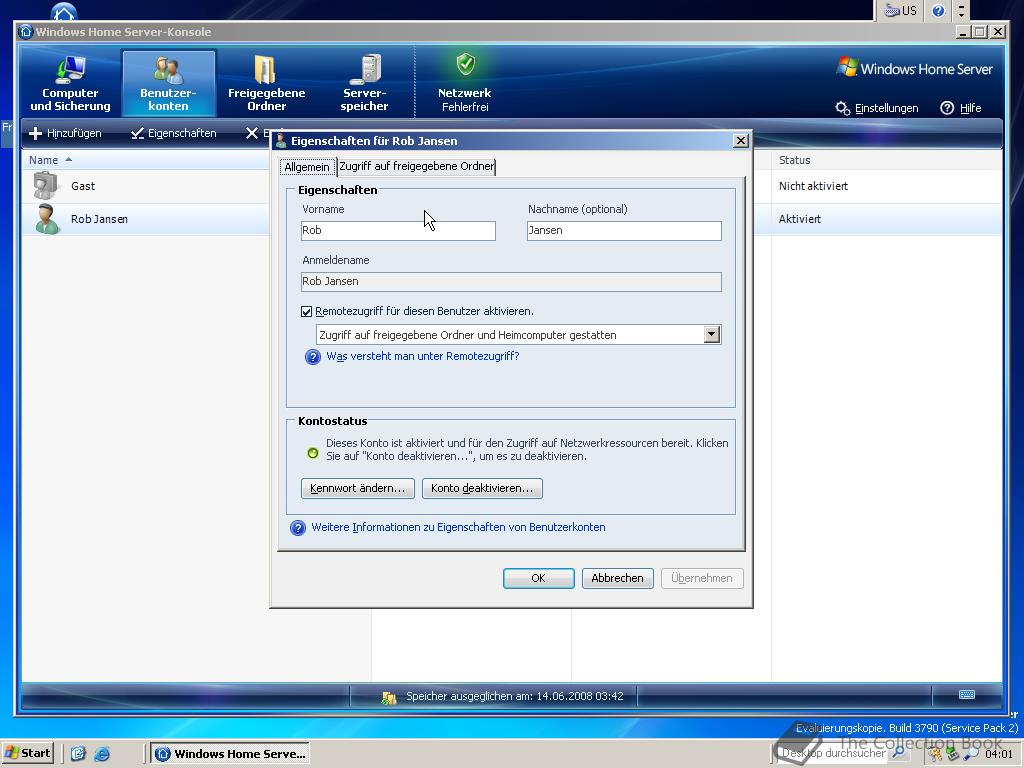The height and width of the screenshot is (768, 1024).
Task: Click Windows Home Server taskbar button
Action: [230, 754]
